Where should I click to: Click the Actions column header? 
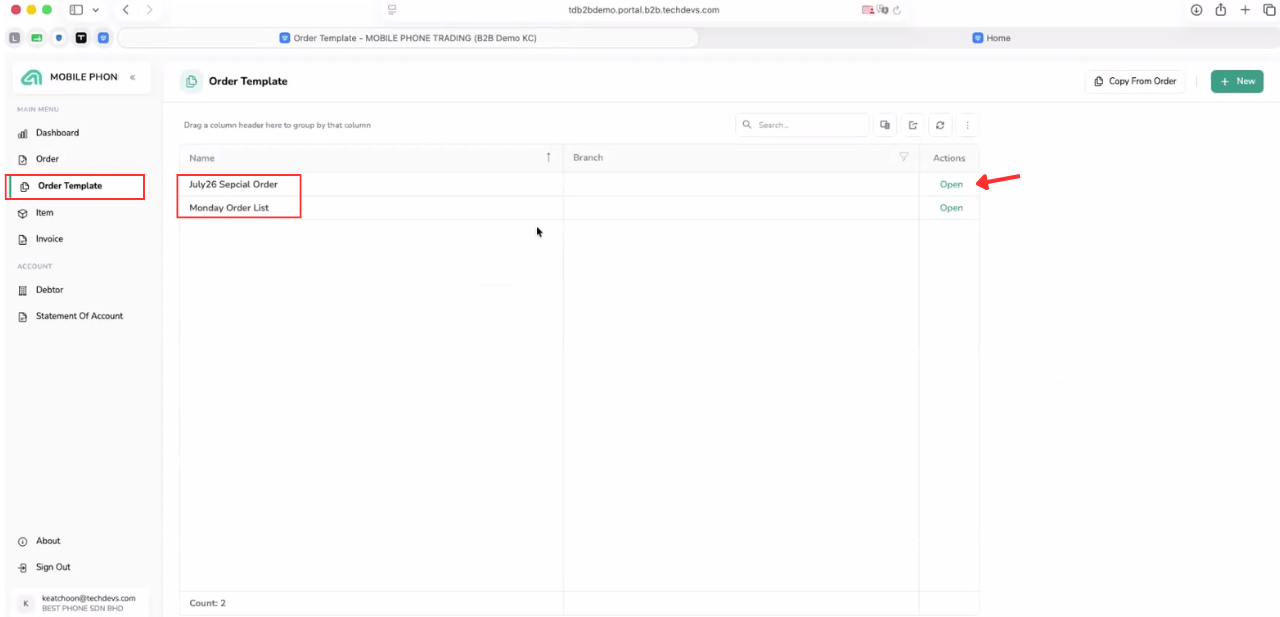[x=949, y=158]
